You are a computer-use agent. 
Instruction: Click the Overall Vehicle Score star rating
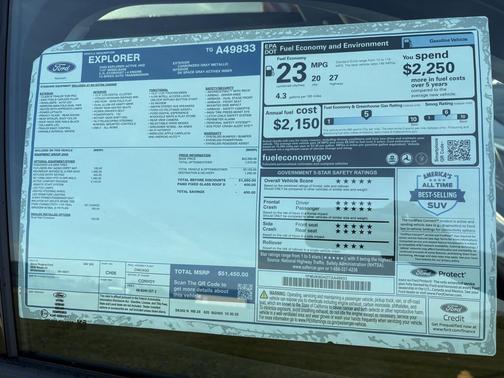(x=354, y=181)
